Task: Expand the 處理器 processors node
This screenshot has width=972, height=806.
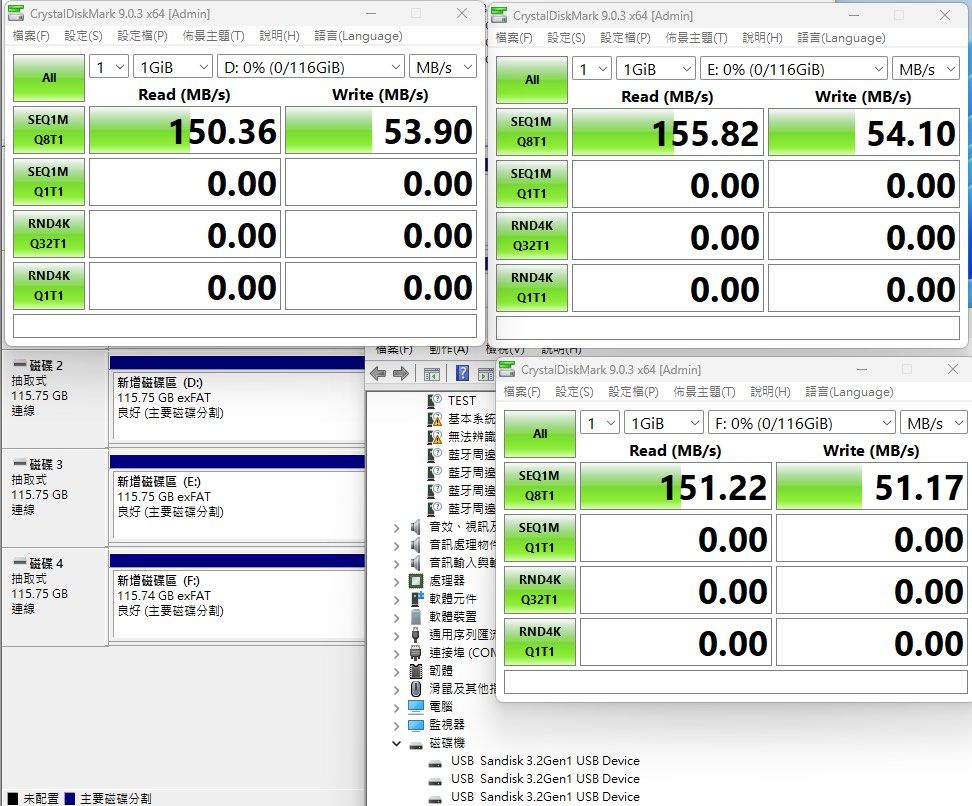Action: (x=396, y=581)
